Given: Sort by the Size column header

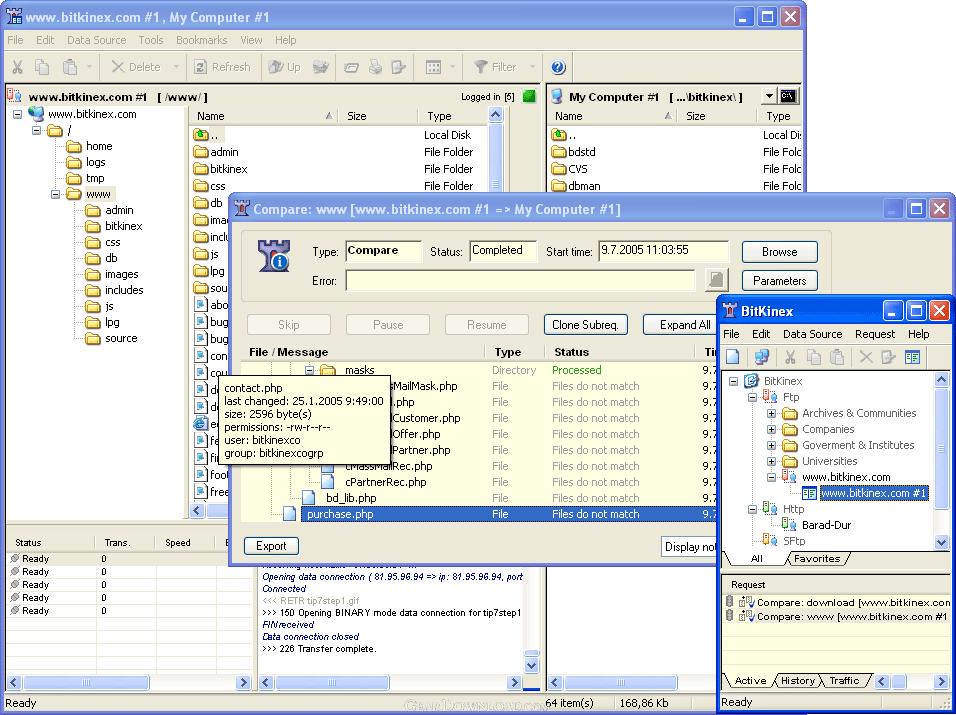Looking at the screenshot, I should click(357, 116).
